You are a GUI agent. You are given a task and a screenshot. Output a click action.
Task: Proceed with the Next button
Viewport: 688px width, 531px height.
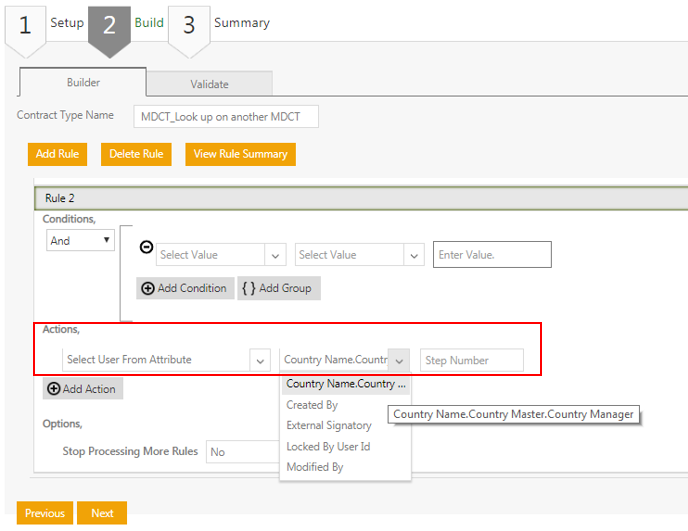click(102, 513)
